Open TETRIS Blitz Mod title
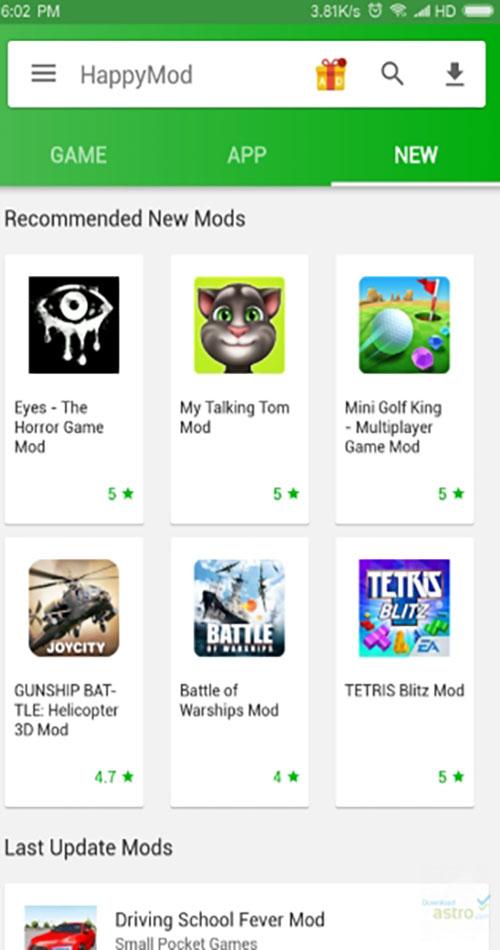This screenshot has height=950, width=500. (405, 691)
